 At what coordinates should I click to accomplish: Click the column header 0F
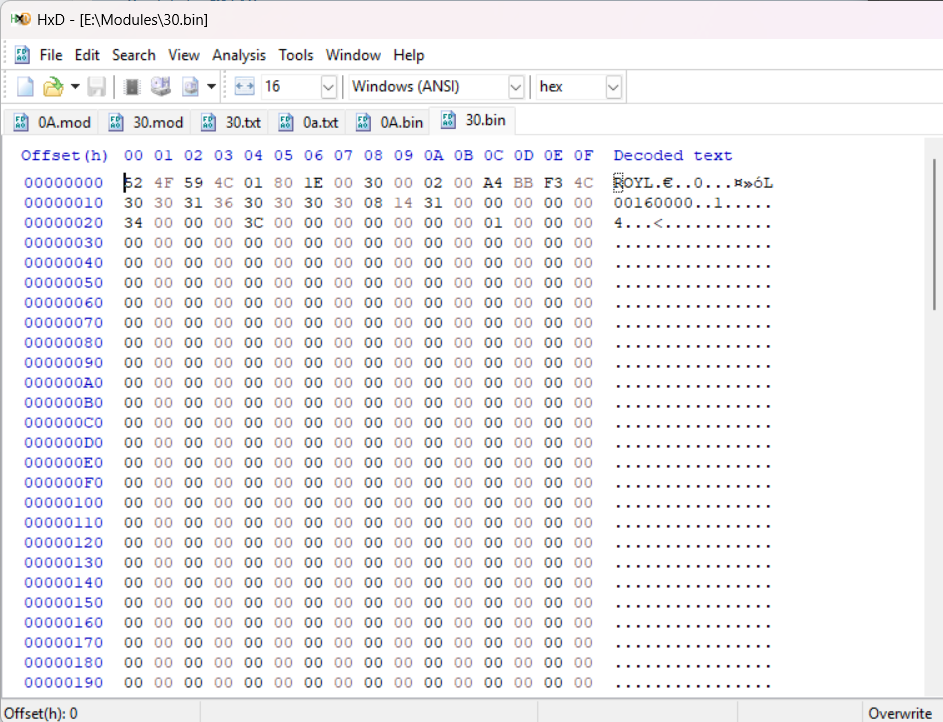583,156
